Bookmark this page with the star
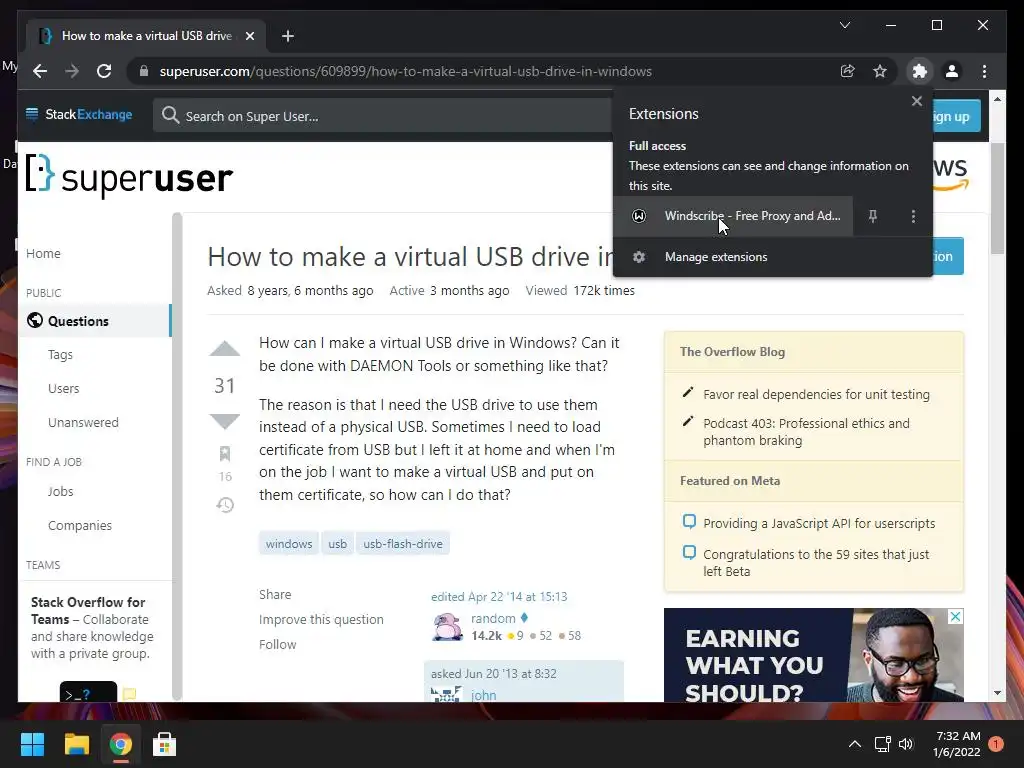This screenshot has width=1024, height=768. point(880,71)
